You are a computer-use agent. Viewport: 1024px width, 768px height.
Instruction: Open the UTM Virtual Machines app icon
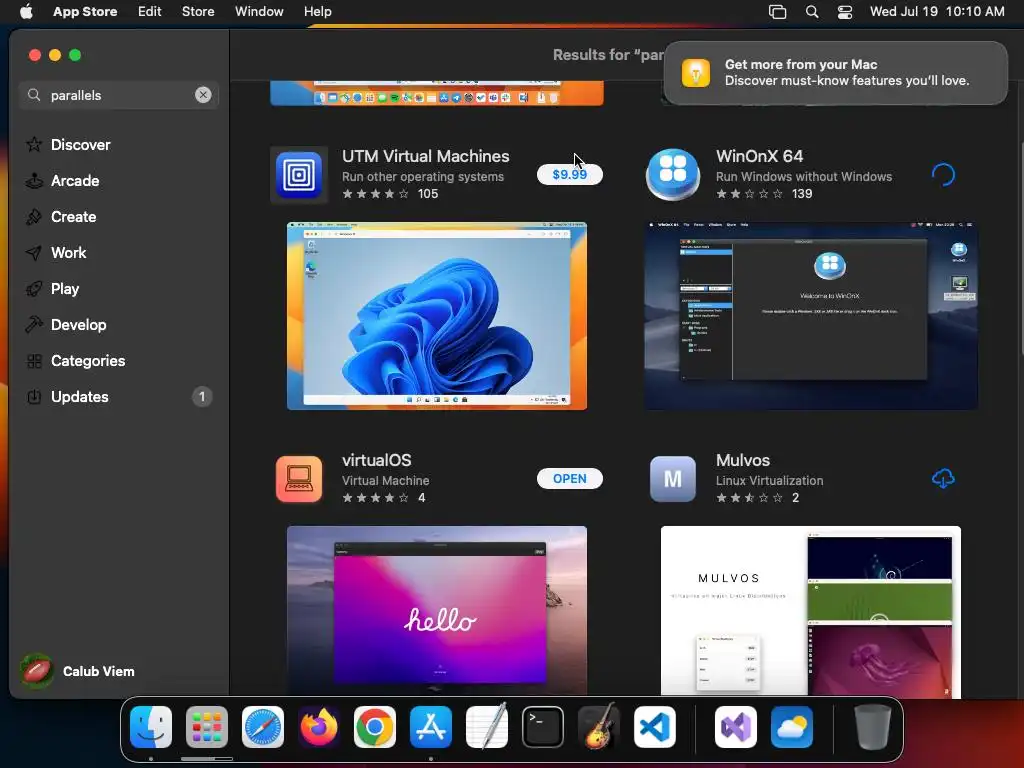[299, 175]
